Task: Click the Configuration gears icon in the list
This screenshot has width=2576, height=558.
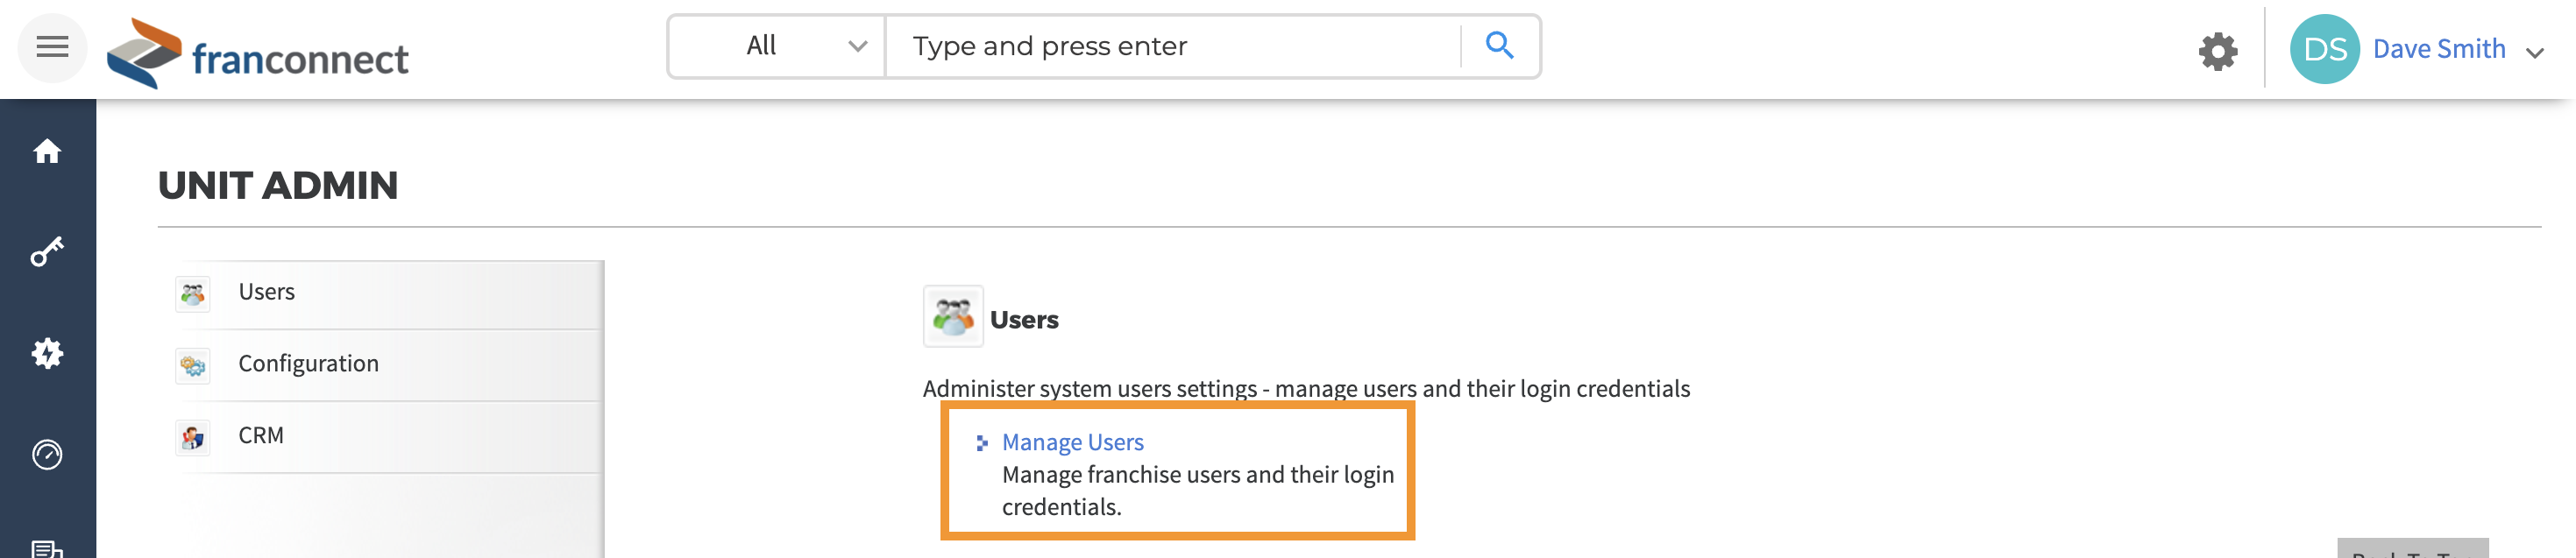Action: (192, 366)
